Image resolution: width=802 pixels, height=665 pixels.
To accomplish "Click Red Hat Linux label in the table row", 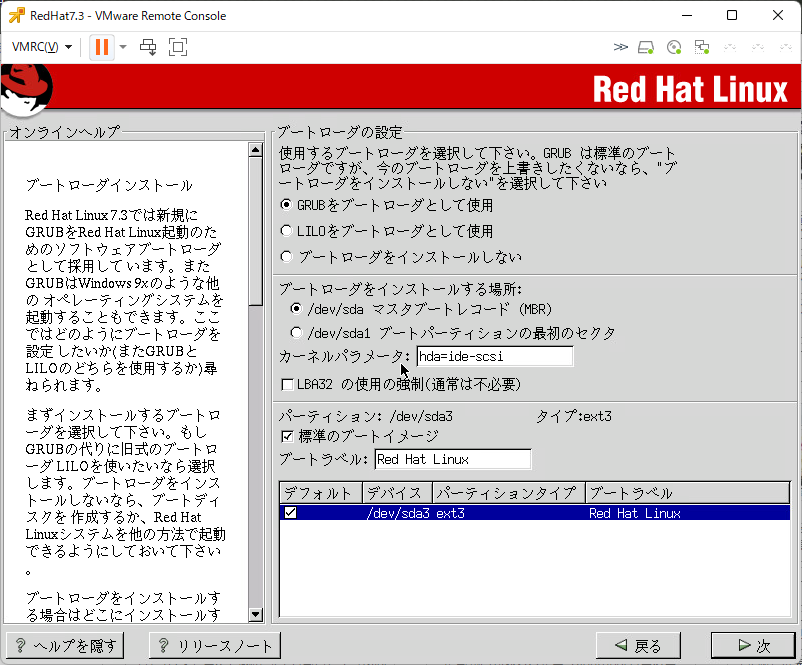I will pyautogui.click(x=634, y=513).
